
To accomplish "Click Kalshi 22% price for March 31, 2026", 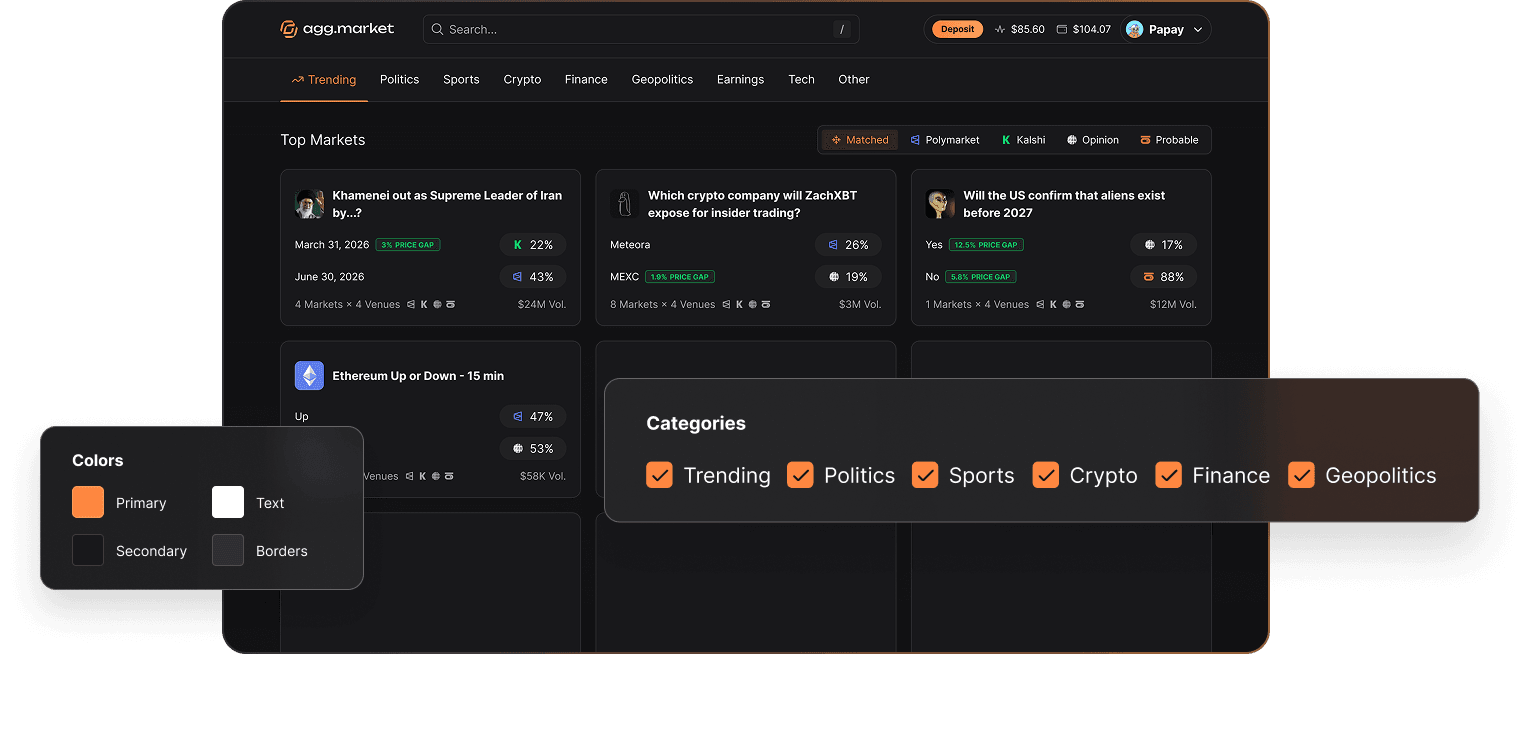I will click(x=533, y=245).
